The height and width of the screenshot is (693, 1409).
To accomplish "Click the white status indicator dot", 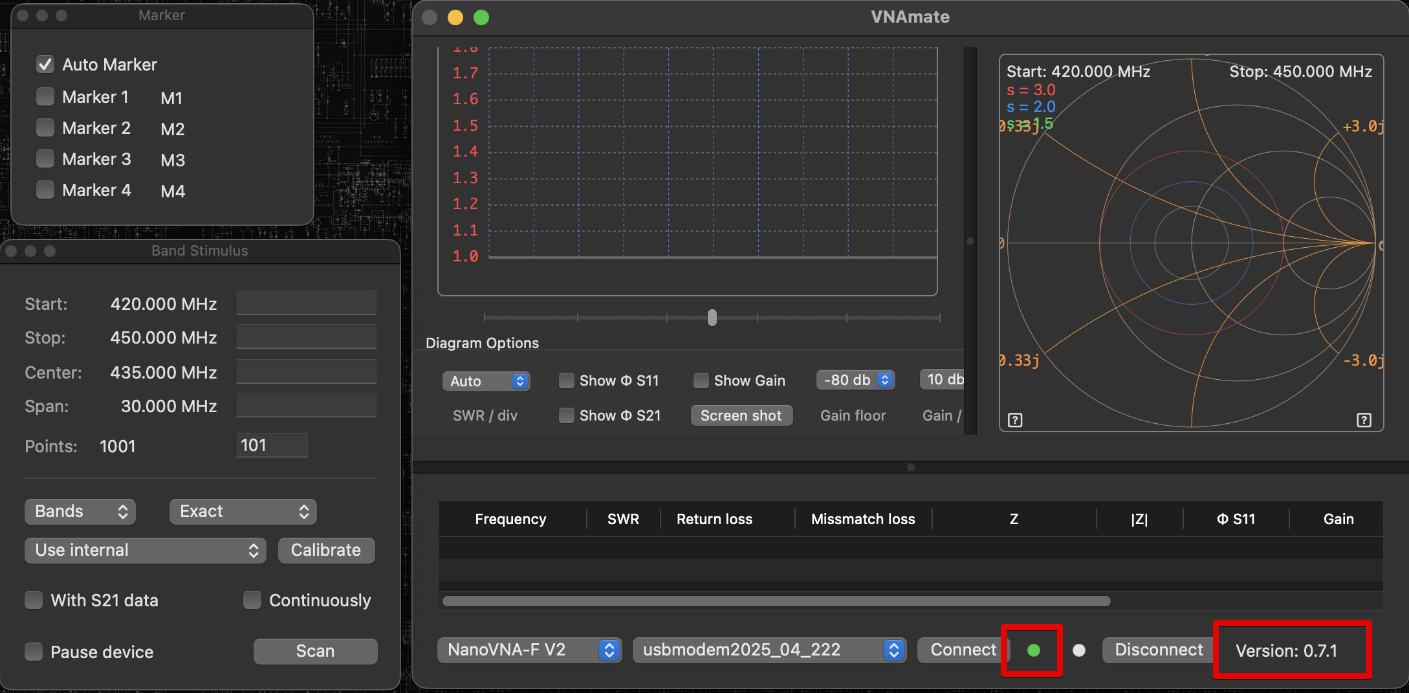I will 1079,650.
